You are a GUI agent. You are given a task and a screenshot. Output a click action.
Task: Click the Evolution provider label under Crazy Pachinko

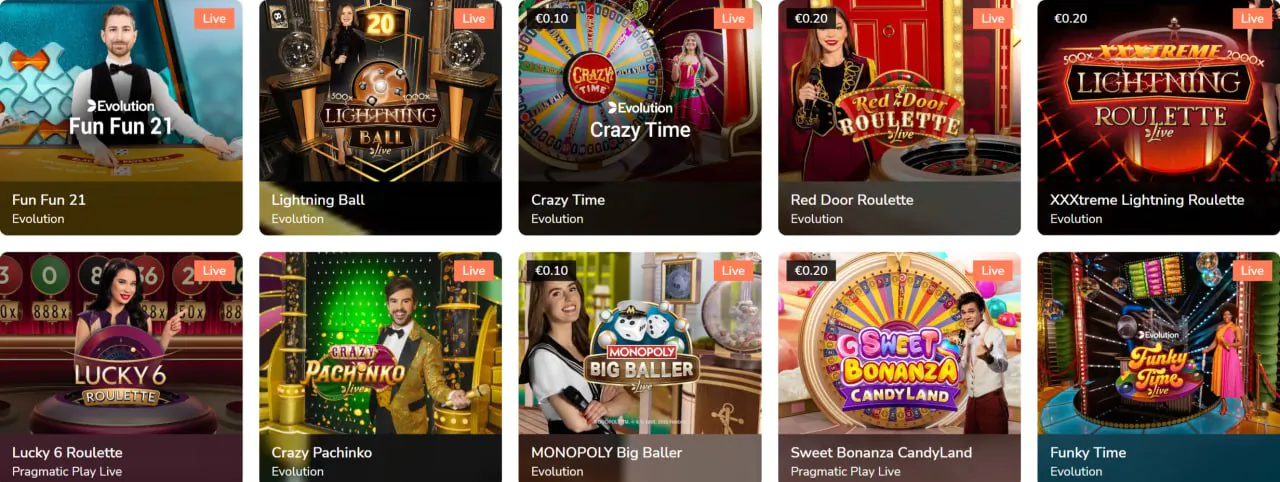(x=298, y=471)
